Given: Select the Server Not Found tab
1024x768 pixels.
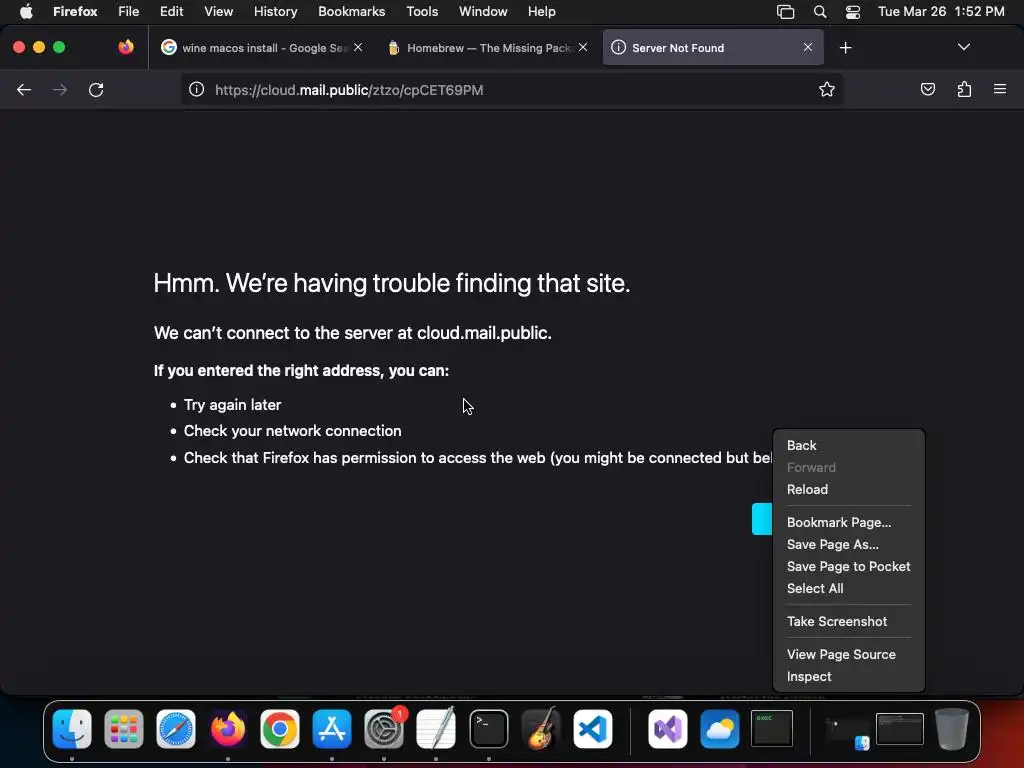Looking at the screenshot, I should (713, 47).
